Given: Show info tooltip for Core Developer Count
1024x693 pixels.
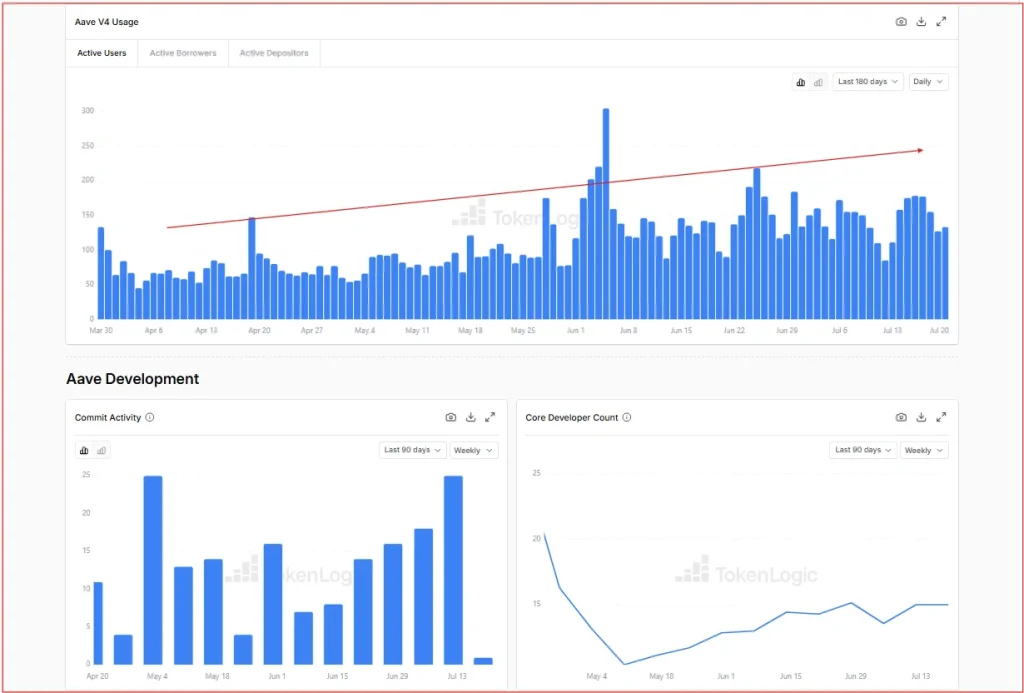Looking at the screenshot, I should pos(627,417).
